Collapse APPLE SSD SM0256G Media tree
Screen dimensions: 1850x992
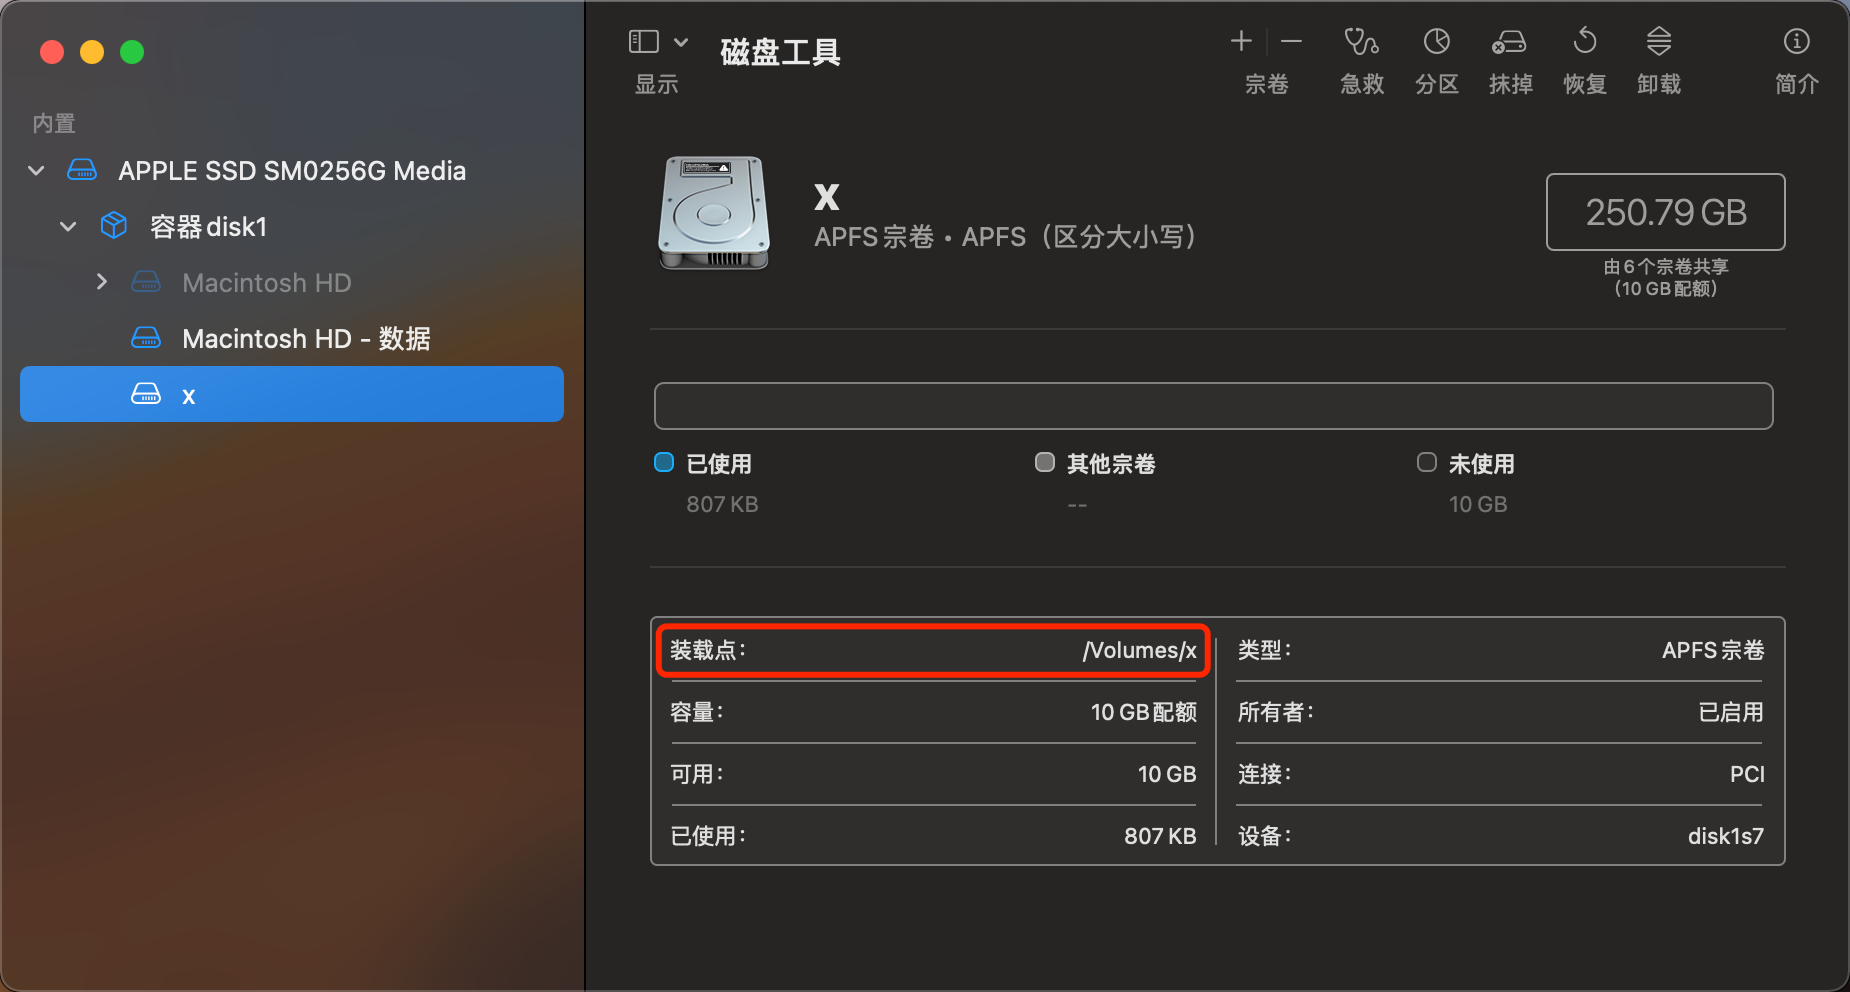(x=36, y=171)
